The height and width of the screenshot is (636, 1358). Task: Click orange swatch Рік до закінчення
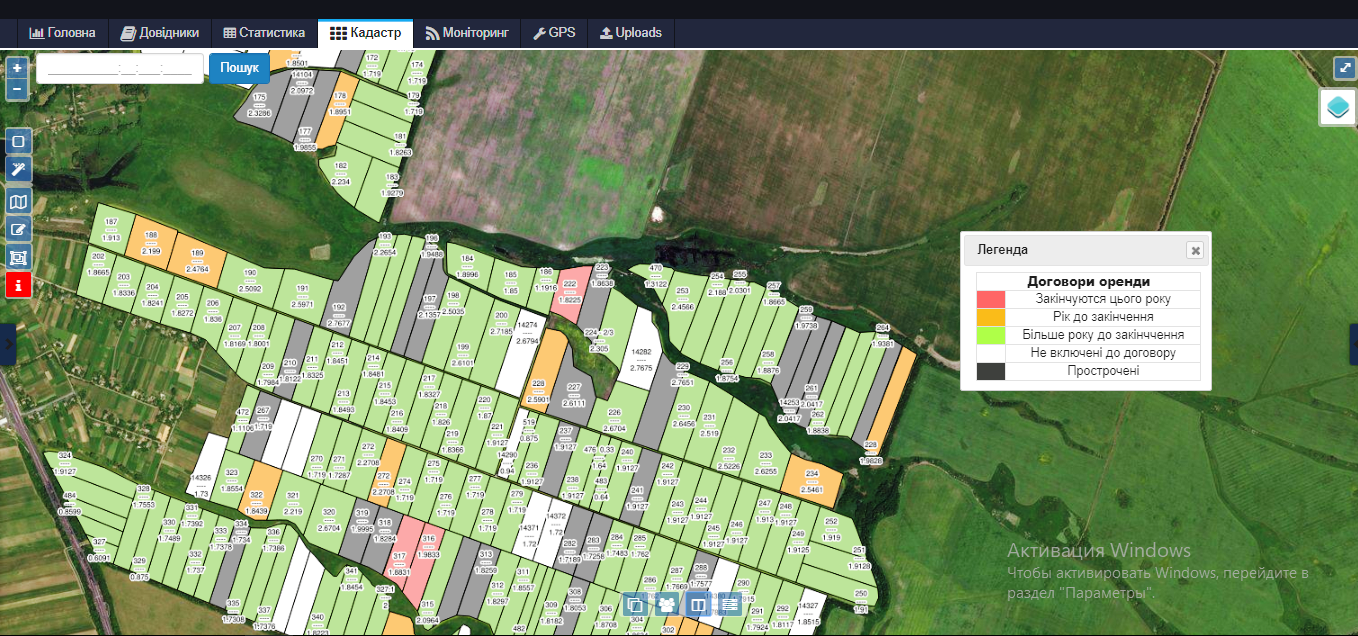click(991, 317)
